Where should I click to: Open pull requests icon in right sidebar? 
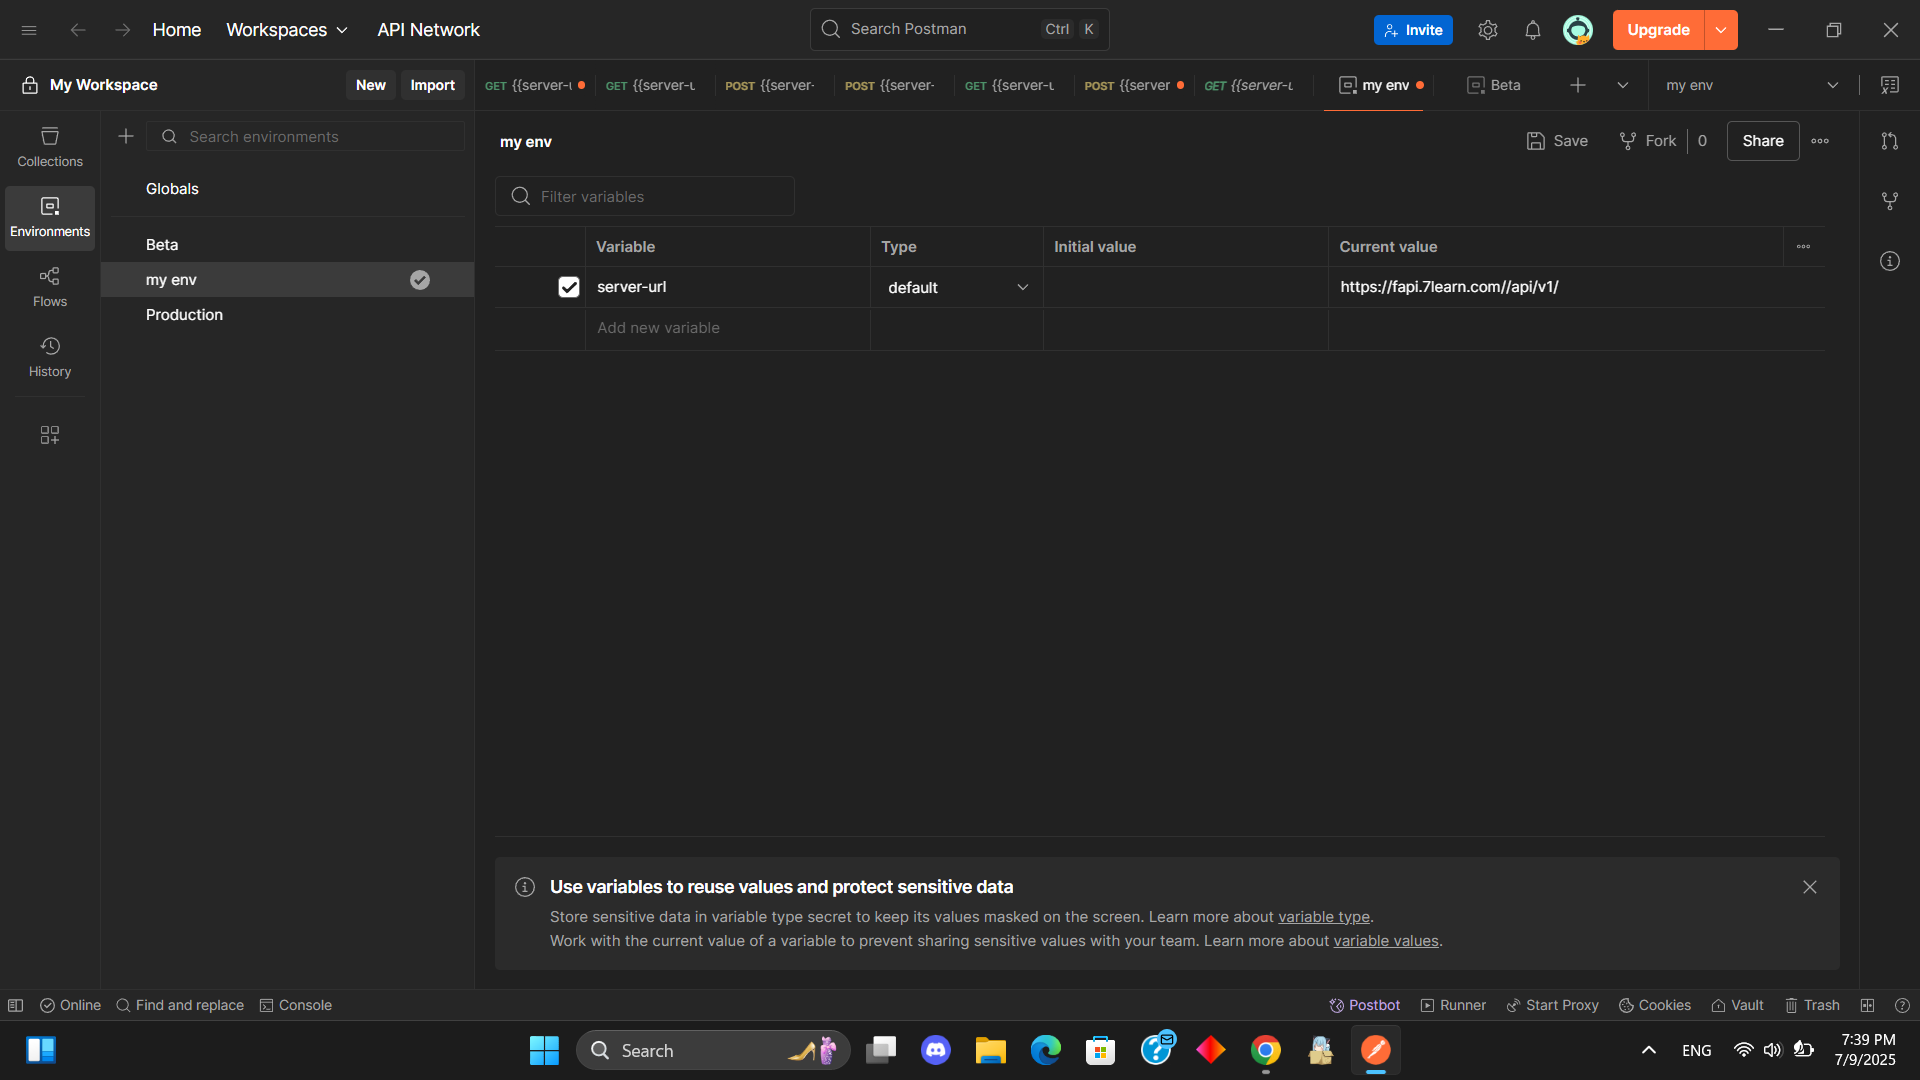(x=1890, y=141)
